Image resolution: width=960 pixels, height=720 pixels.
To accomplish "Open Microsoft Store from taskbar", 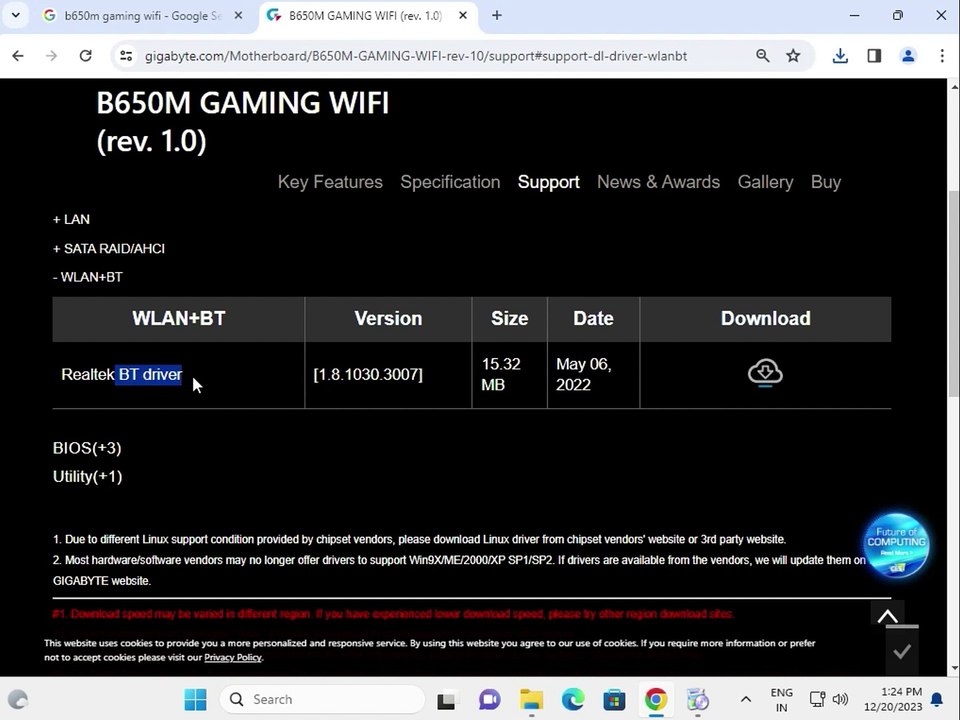I will 614,699.
